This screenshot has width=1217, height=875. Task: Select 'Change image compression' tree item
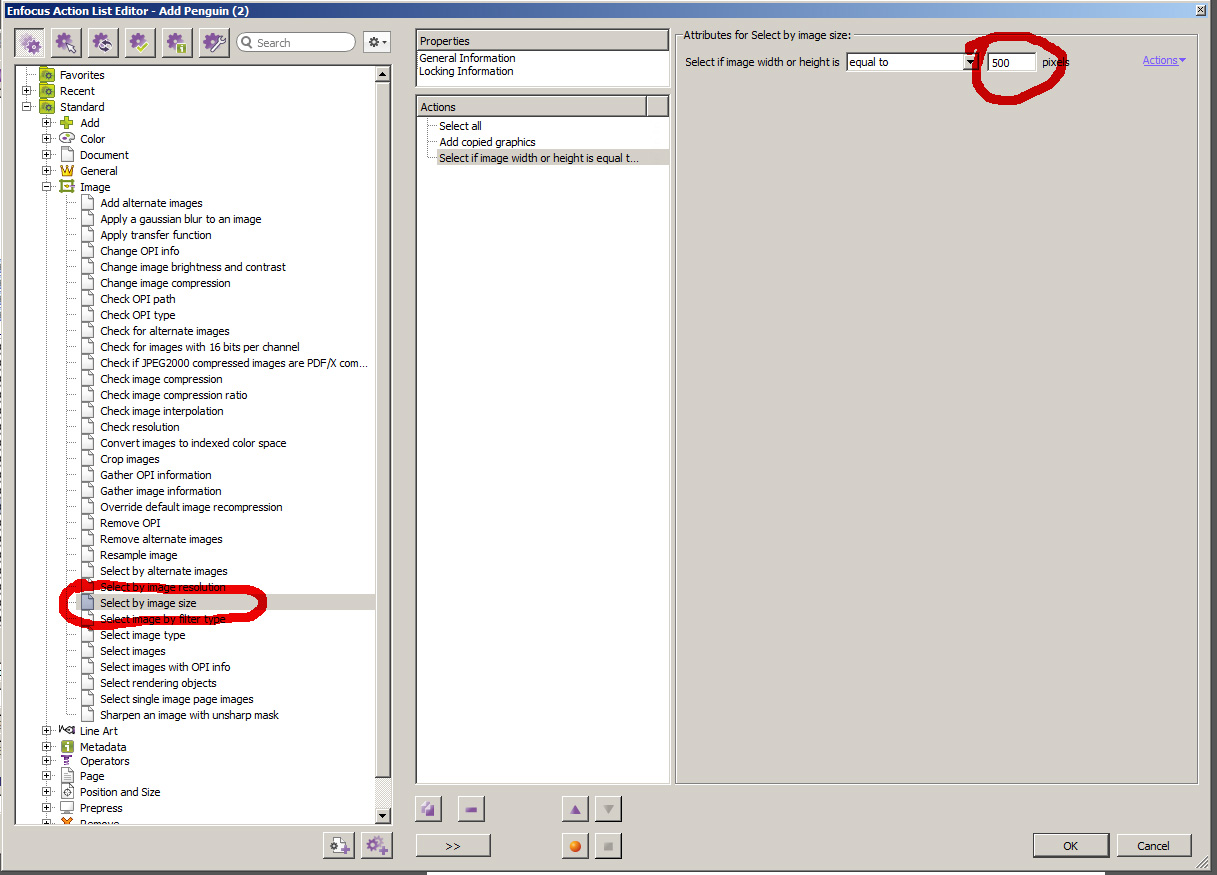[x=165, y=283]
